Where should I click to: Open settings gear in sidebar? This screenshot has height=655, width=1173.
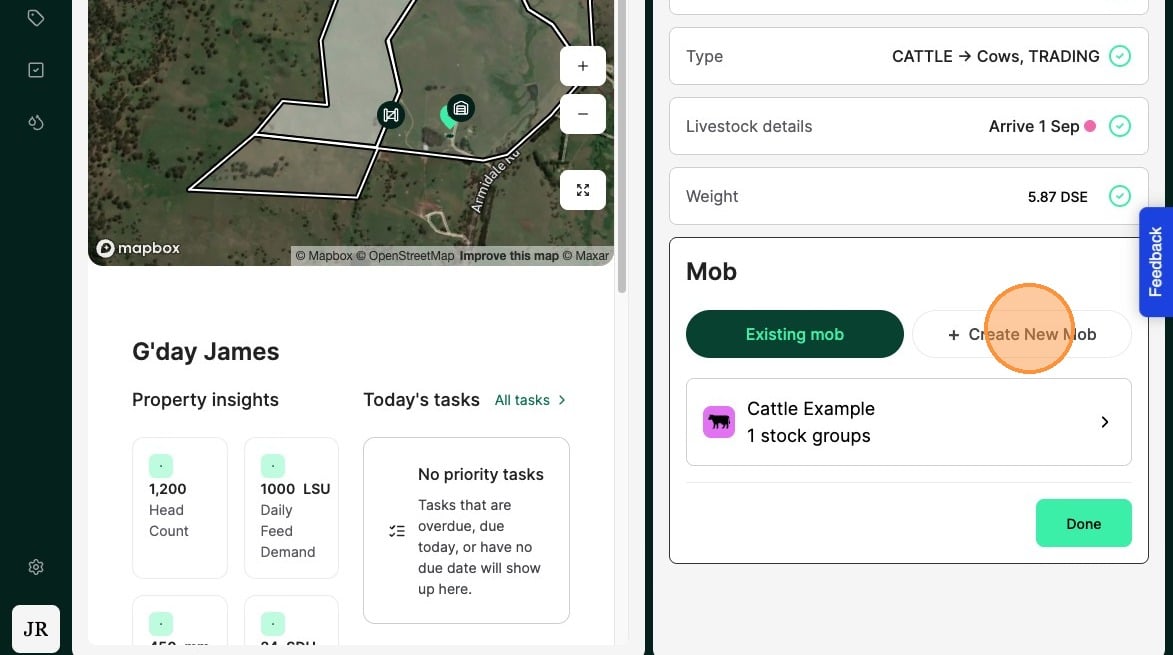point(35,567)
